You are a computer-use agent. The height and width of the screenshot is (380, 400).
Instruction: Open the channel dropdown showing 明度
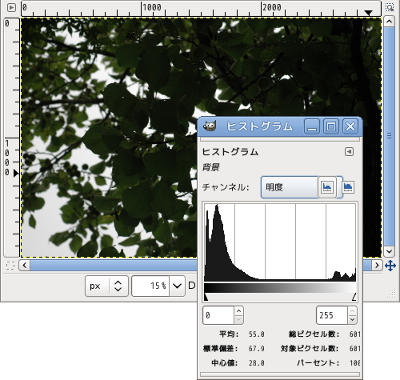tap(289, 187)
